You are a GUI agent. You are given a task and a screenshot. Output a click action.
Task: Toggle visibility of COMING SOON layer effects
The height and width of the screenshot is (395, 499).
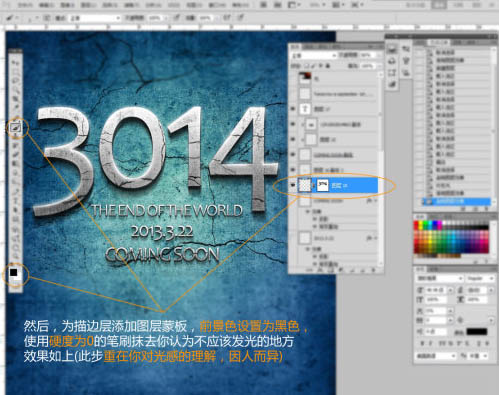point(308,211)
